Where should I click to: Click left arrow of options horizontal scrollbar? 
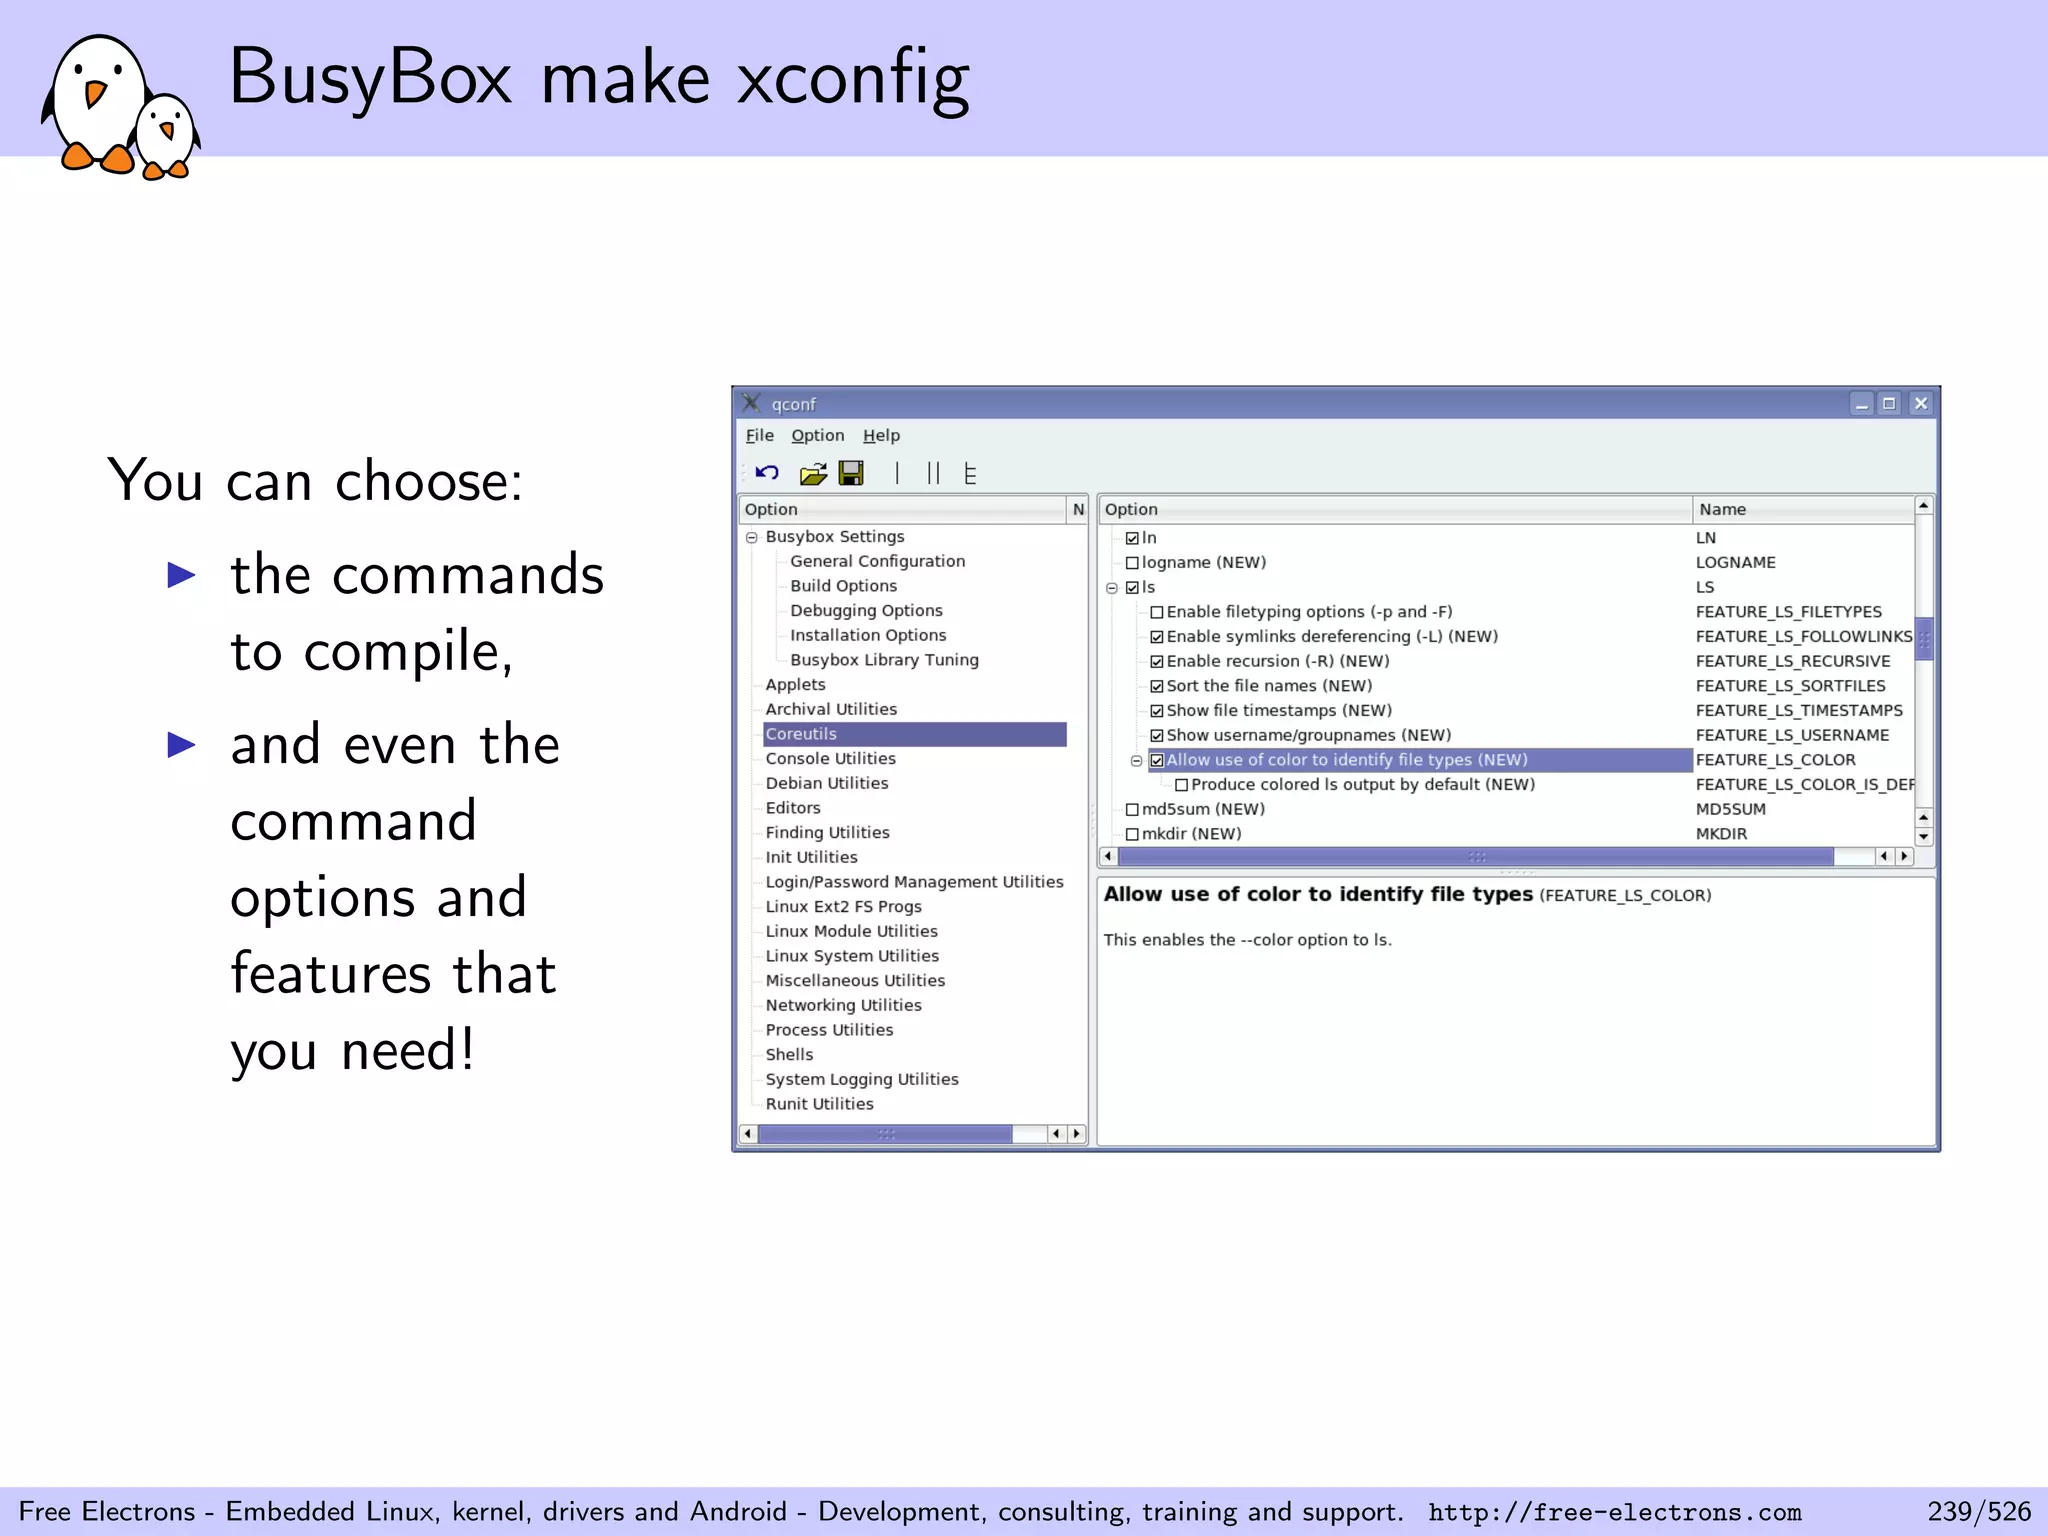[1108, 857]
